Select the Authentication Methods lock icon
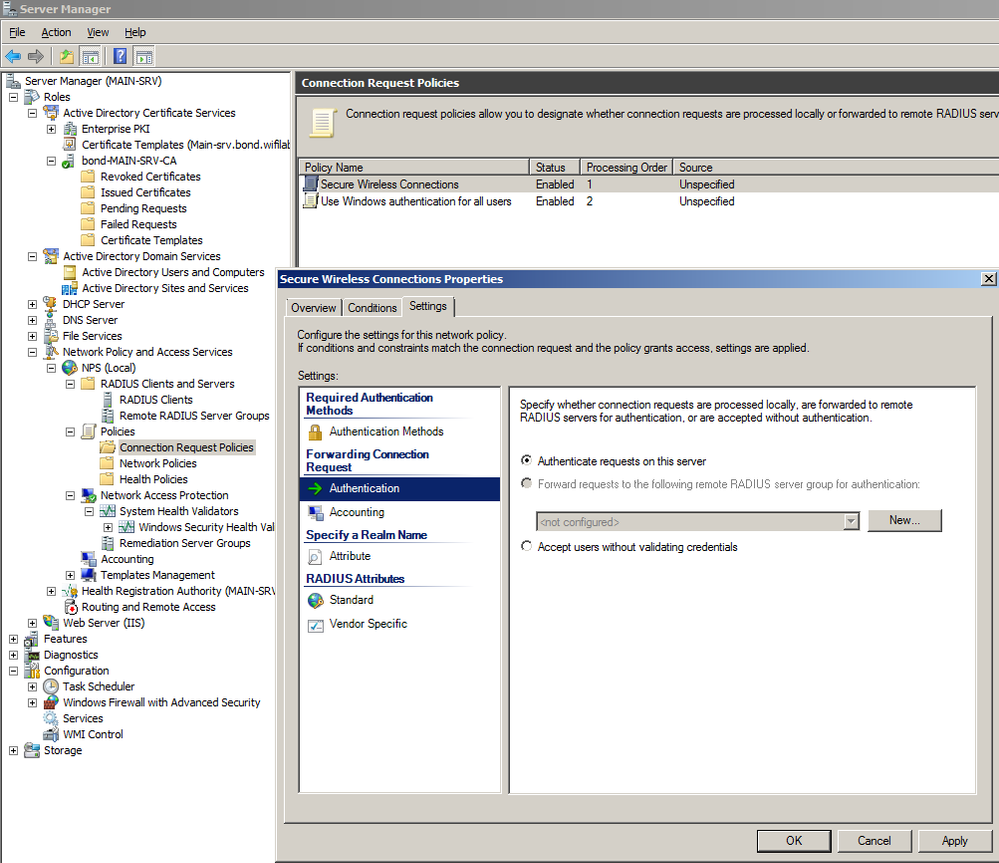The image size is (999, 863). point(315,432)
